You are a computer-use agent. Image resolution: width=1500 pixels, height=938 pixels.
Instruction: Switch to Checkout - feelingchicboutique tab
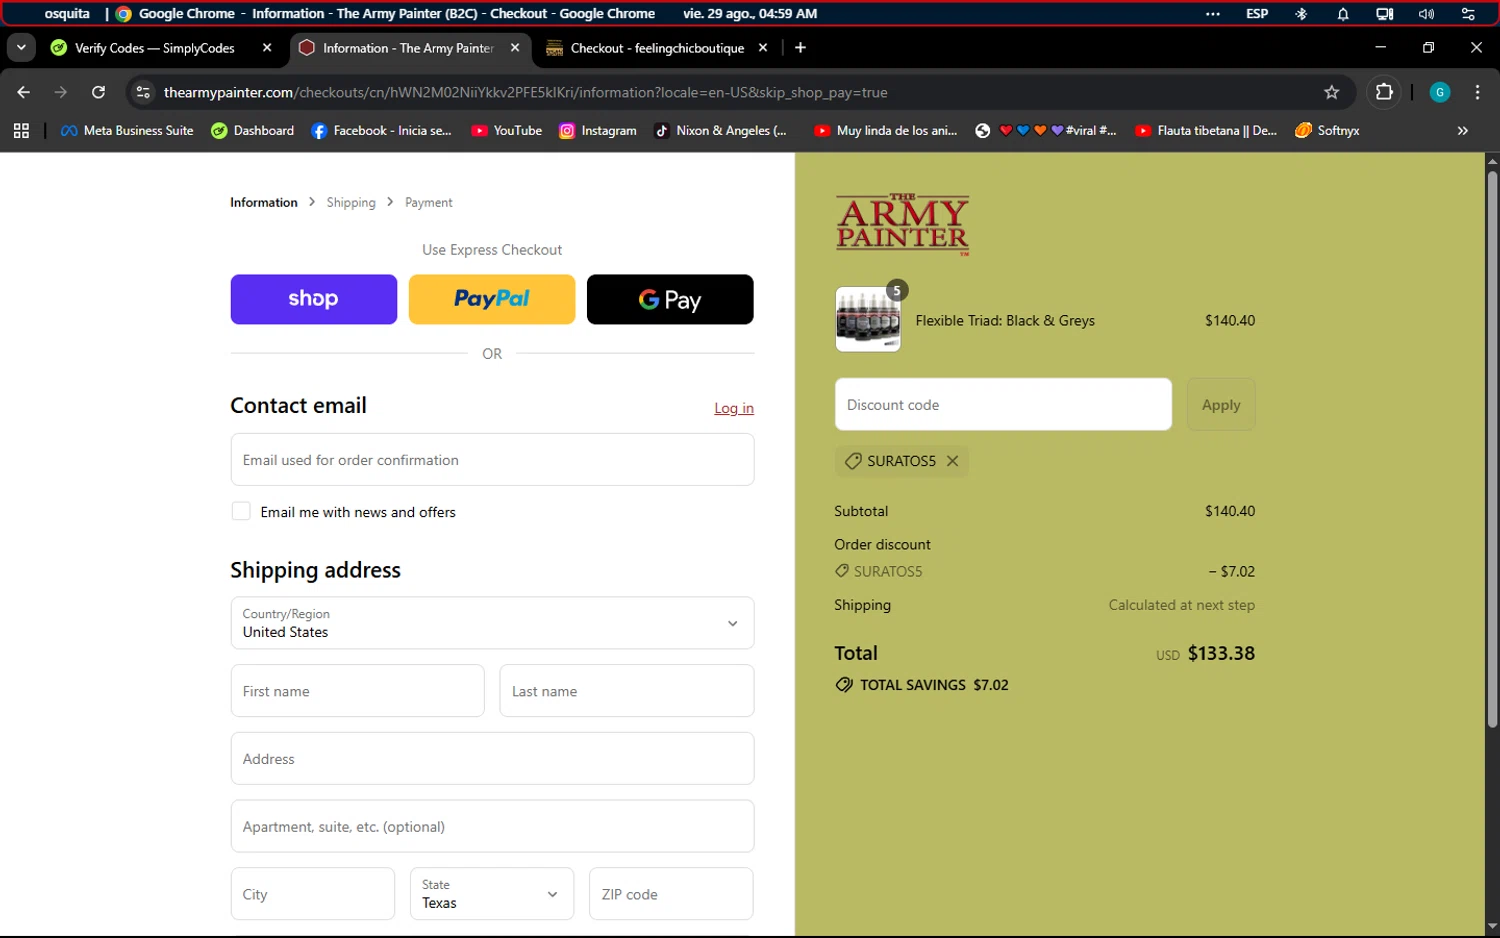click(x=657, y=47)
